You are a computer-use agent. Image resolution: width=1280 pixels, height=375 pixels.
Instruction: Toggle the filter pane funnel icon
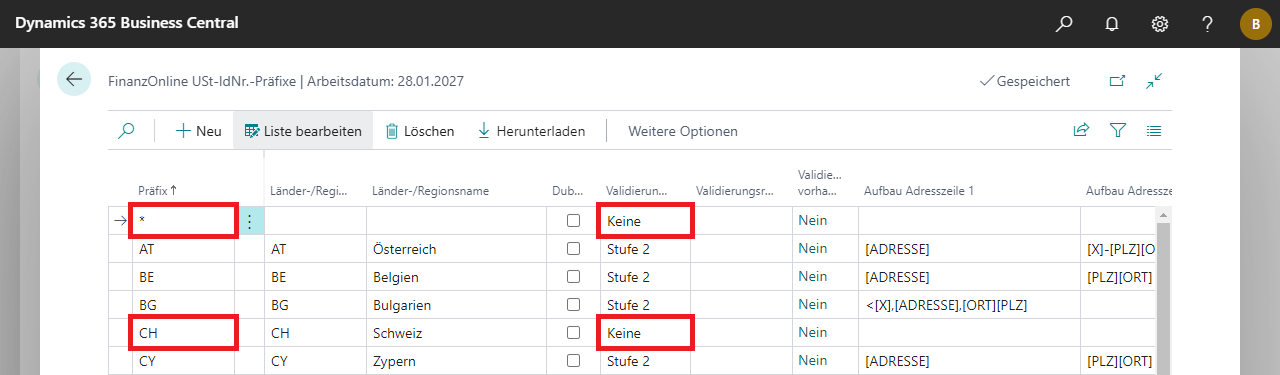[x=1118, y=130]
